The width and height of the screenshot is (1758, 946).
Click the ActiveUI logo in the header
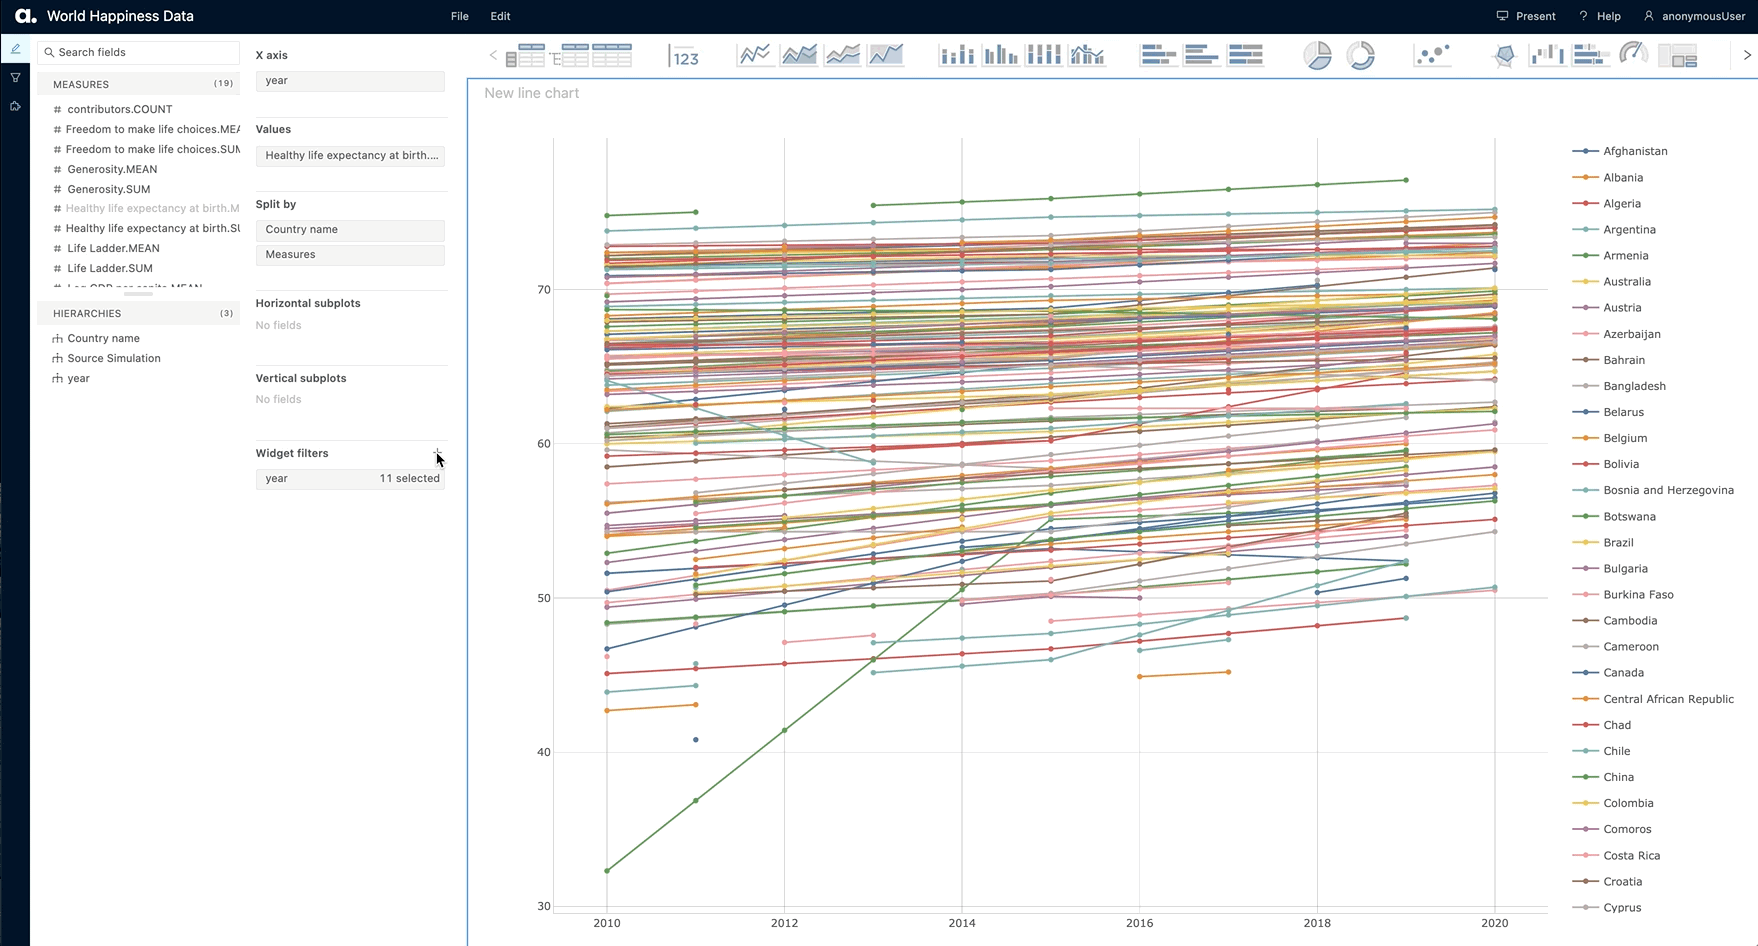pyautogui.click(x=25, y=16)
